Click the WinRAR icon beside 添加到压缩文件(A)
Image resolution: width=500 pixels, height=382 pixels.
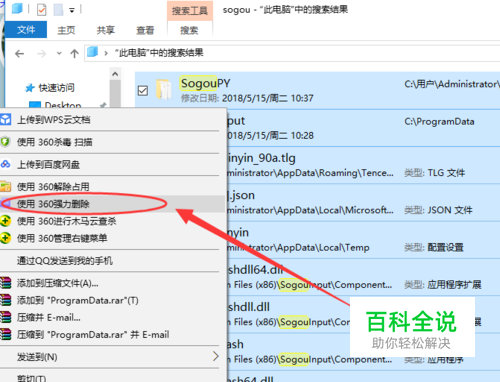[5, 283]
